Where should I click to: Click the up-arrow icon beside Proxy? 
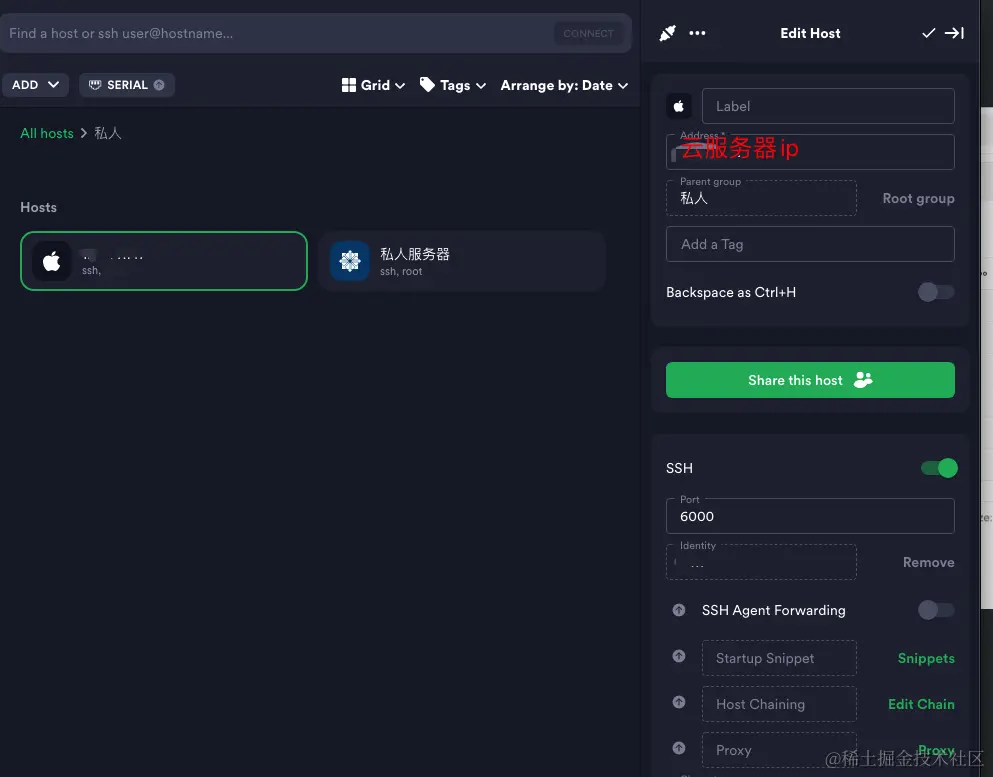(678, 749)
